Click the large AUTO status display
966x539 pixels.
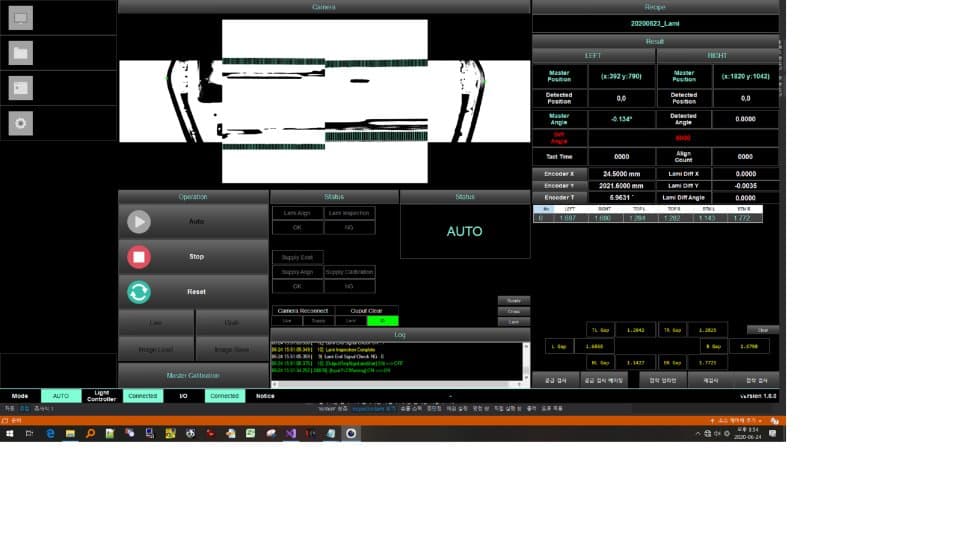pos(465,232)
